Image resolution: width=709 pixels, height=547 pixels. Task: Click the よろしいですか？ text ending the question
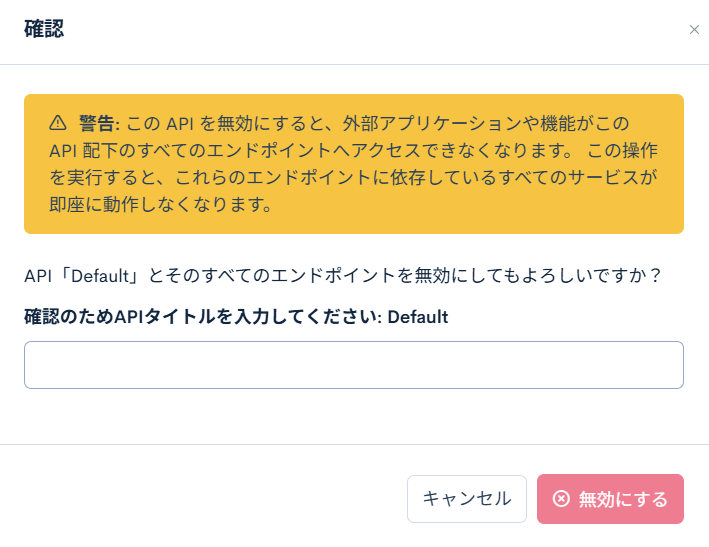pos(602,275)
